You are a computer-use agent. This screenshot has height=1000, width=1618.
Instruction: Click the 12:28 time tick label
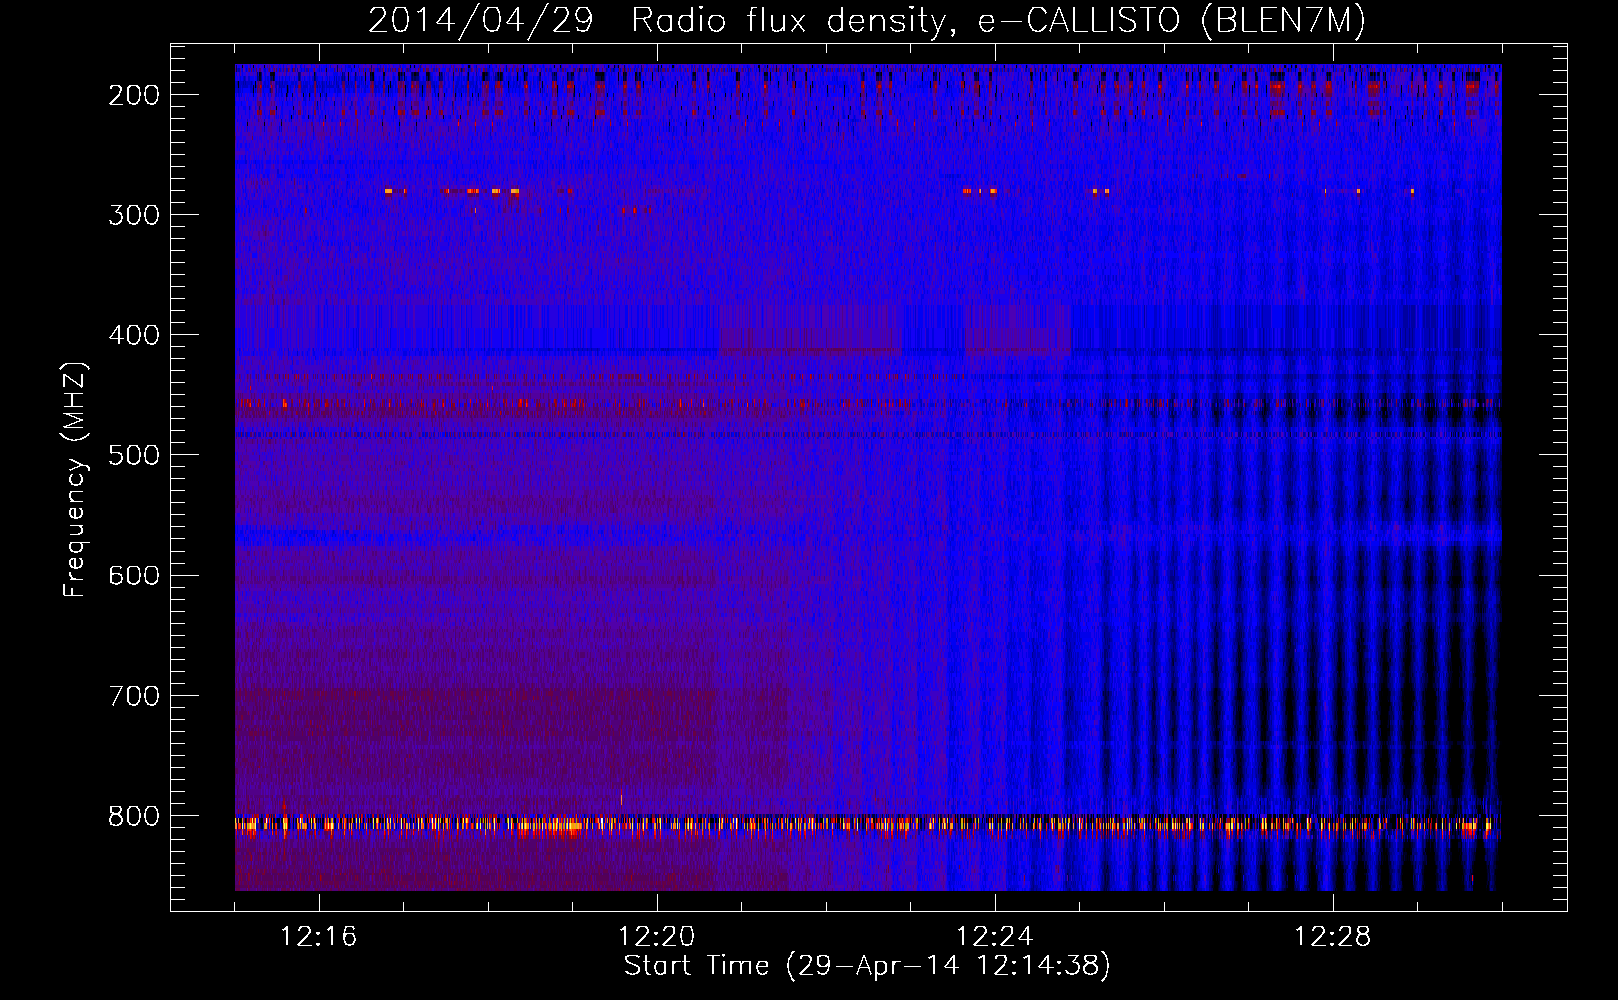tap(1333, 937)
